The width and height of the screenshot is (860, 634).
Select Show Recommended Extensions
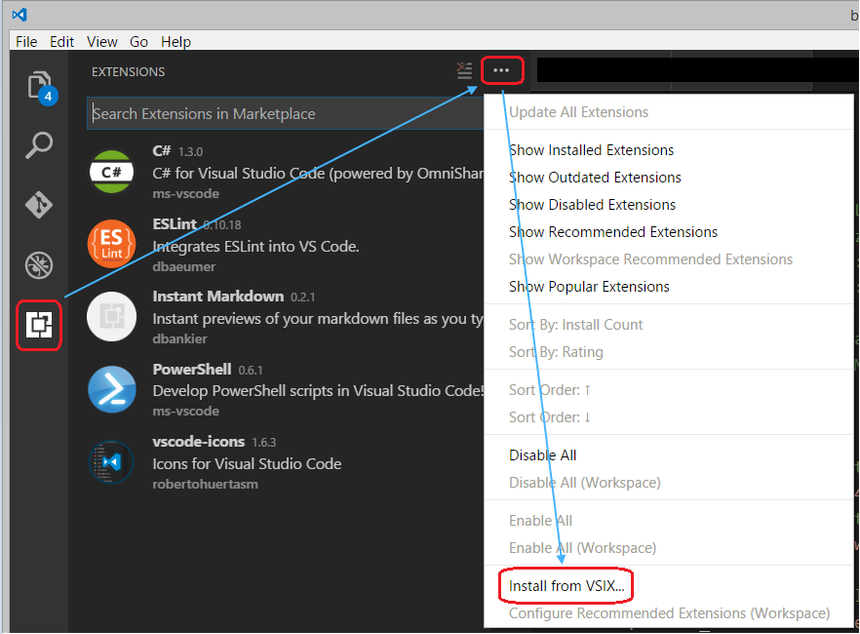613,232
